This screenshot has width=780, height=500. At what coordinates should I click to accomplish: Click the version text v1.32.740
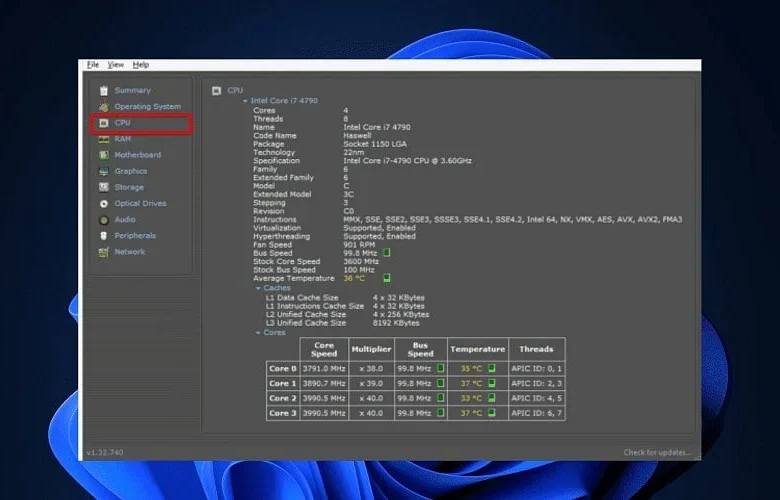[x=104, y=452]
